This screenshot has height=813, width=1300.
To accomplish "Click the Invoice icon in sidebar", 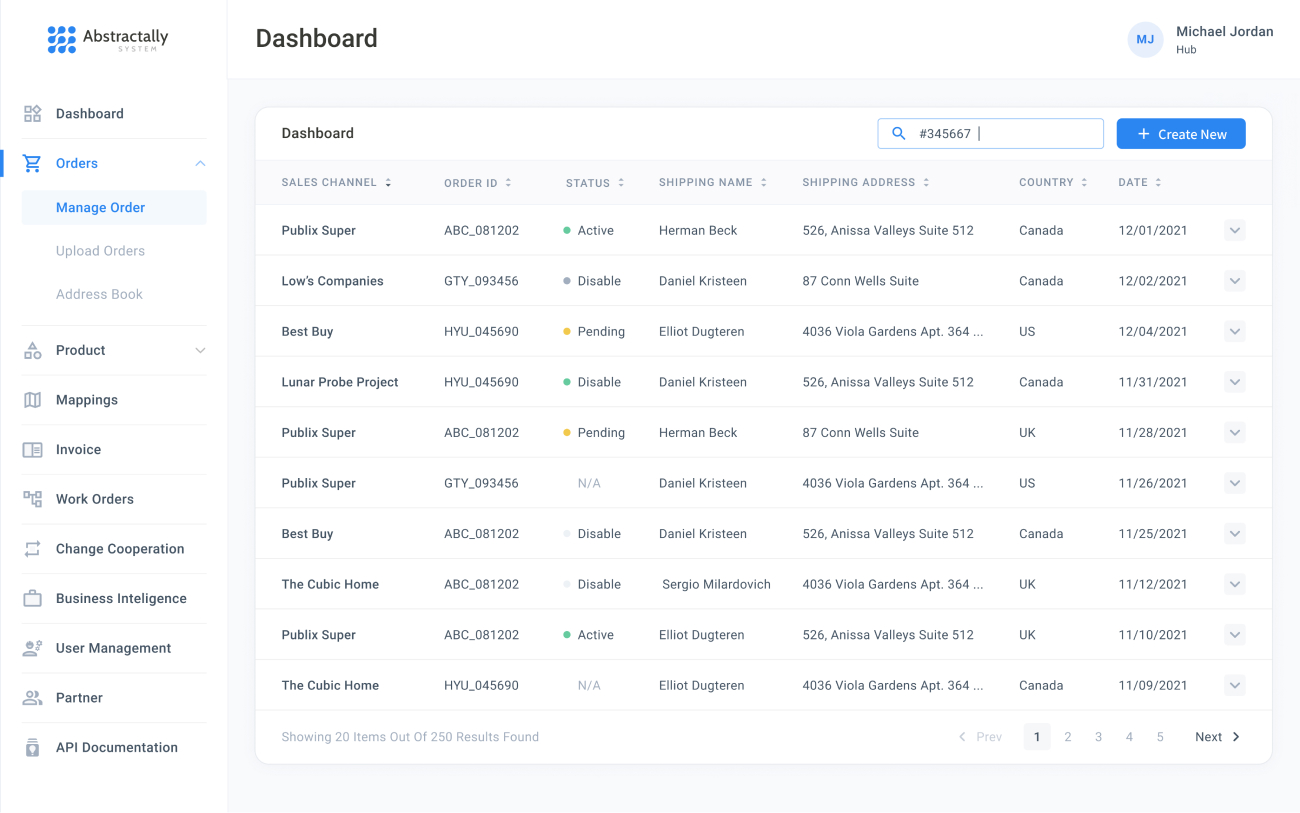I will coord(33,450).
